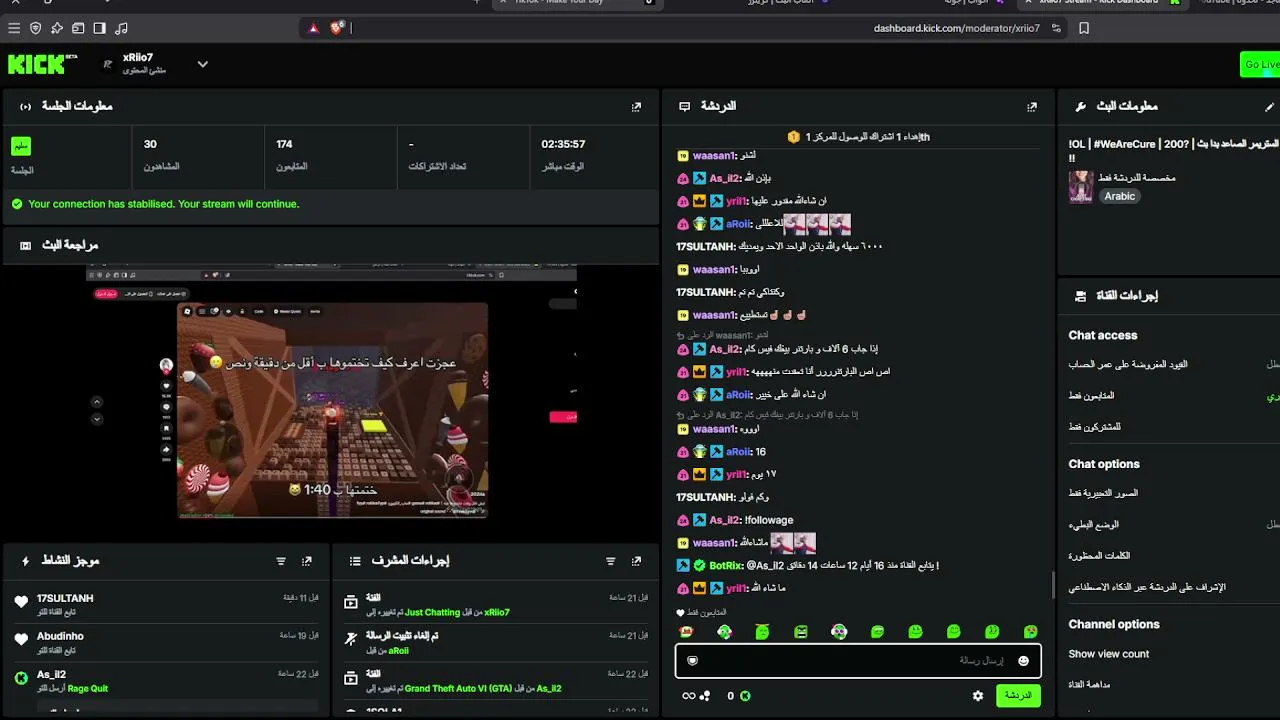Image resolution: width=1280 pixels, height=720 pixels.
Task: Click the 02:35:57 live time value
Action: (x=563, y=144)
